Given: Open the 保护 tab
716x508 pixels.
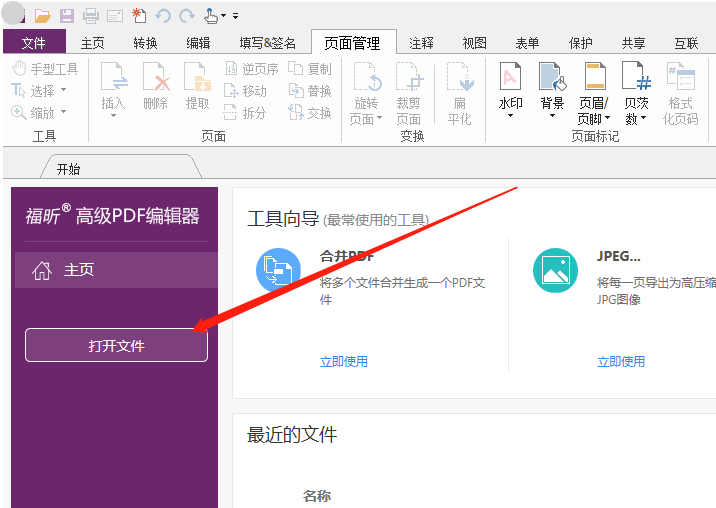Looking at the screenshot, I should (x=580, y=43).
